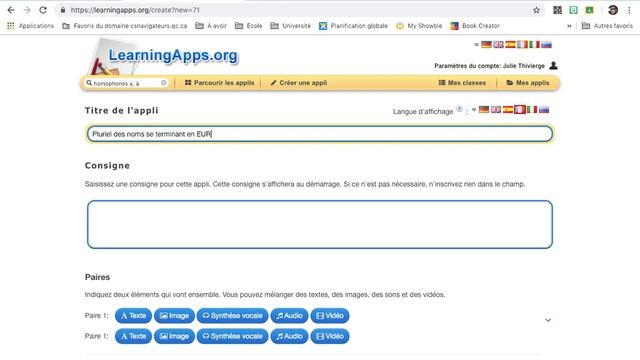Image resolution: width=640 pixels, height=360 pixels.
Task: Open the À avoir bookmarks folder
Action: (211, 26)
